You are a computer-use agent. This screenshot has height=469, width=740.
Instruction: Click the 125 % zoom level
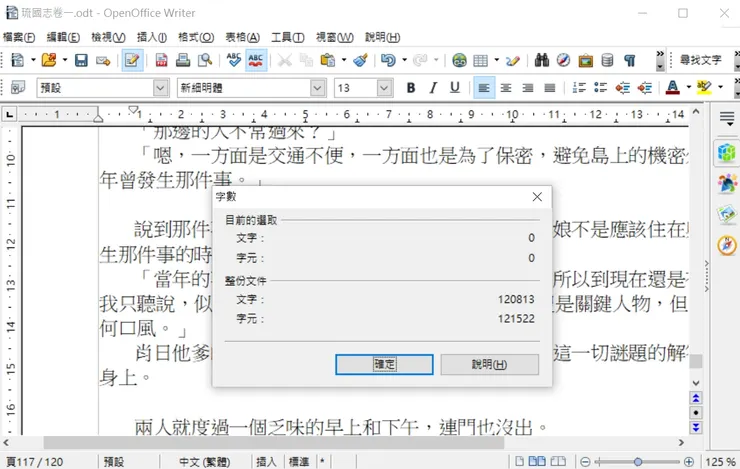721,462
